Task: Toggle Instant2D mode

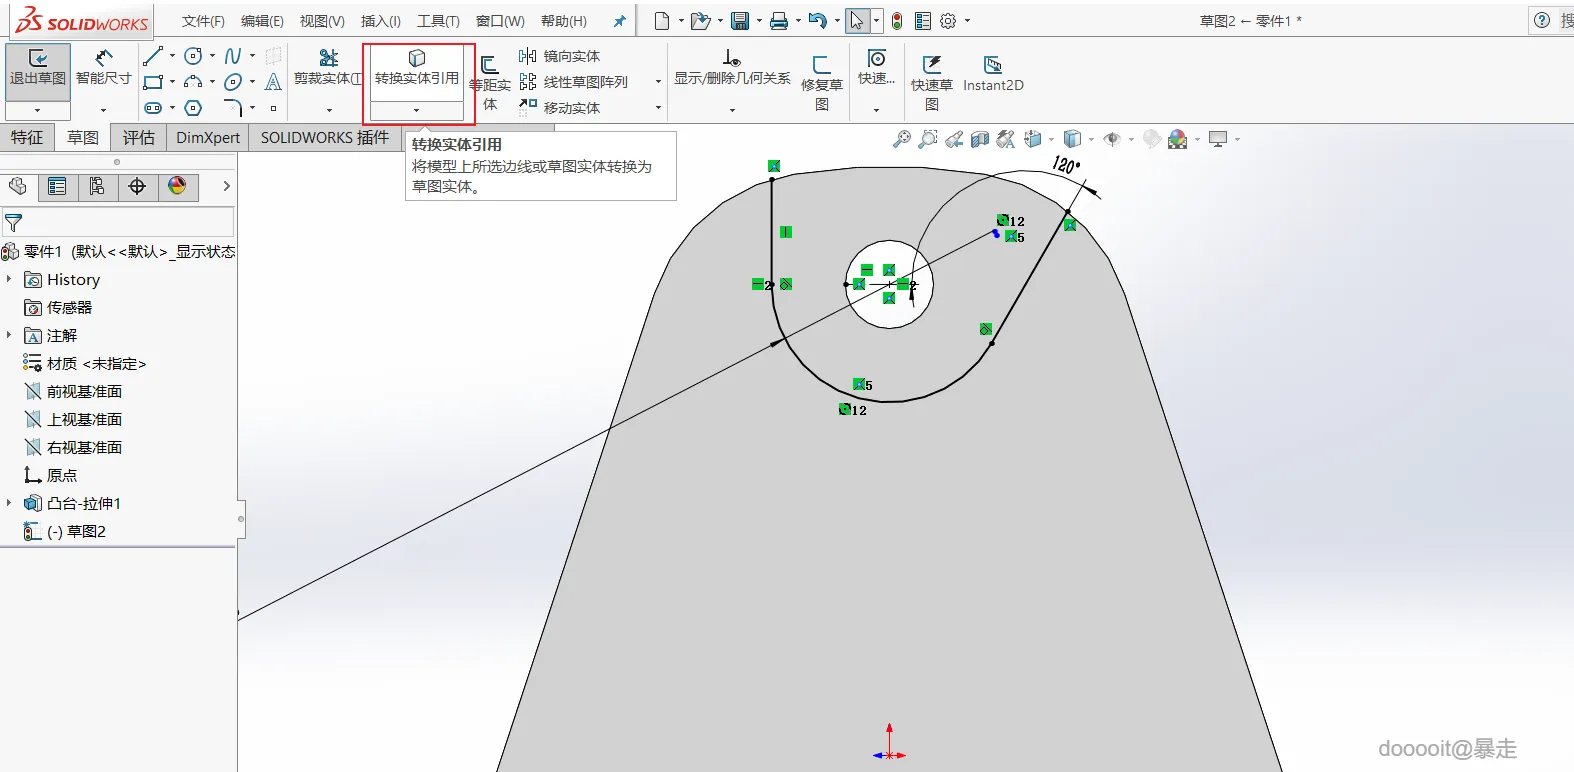Action: (x=993, y=74)
